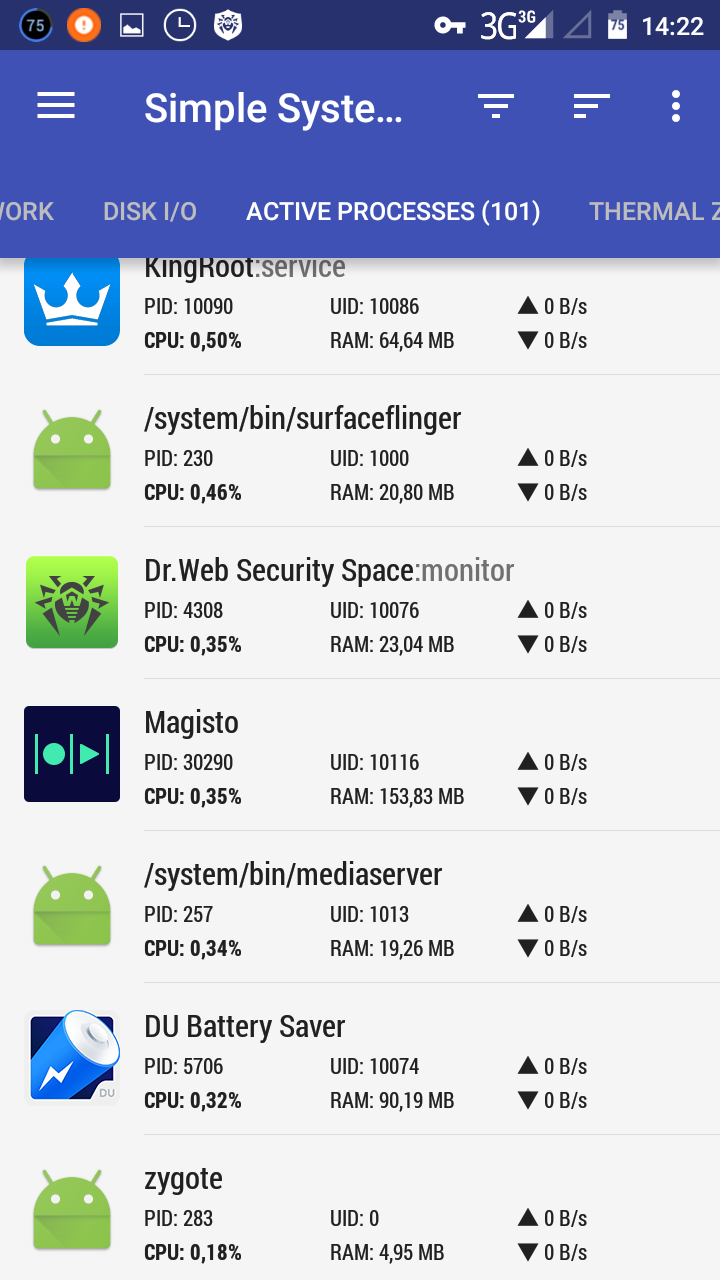Open the /system/bin/surfaceflinger process name
Screen dimensions: 720x1280
click(303, 418)
